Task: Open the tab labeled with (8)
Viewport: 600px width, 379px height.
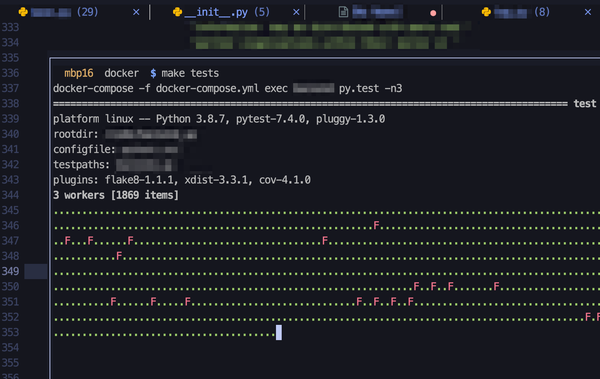Action: point(521,12)
